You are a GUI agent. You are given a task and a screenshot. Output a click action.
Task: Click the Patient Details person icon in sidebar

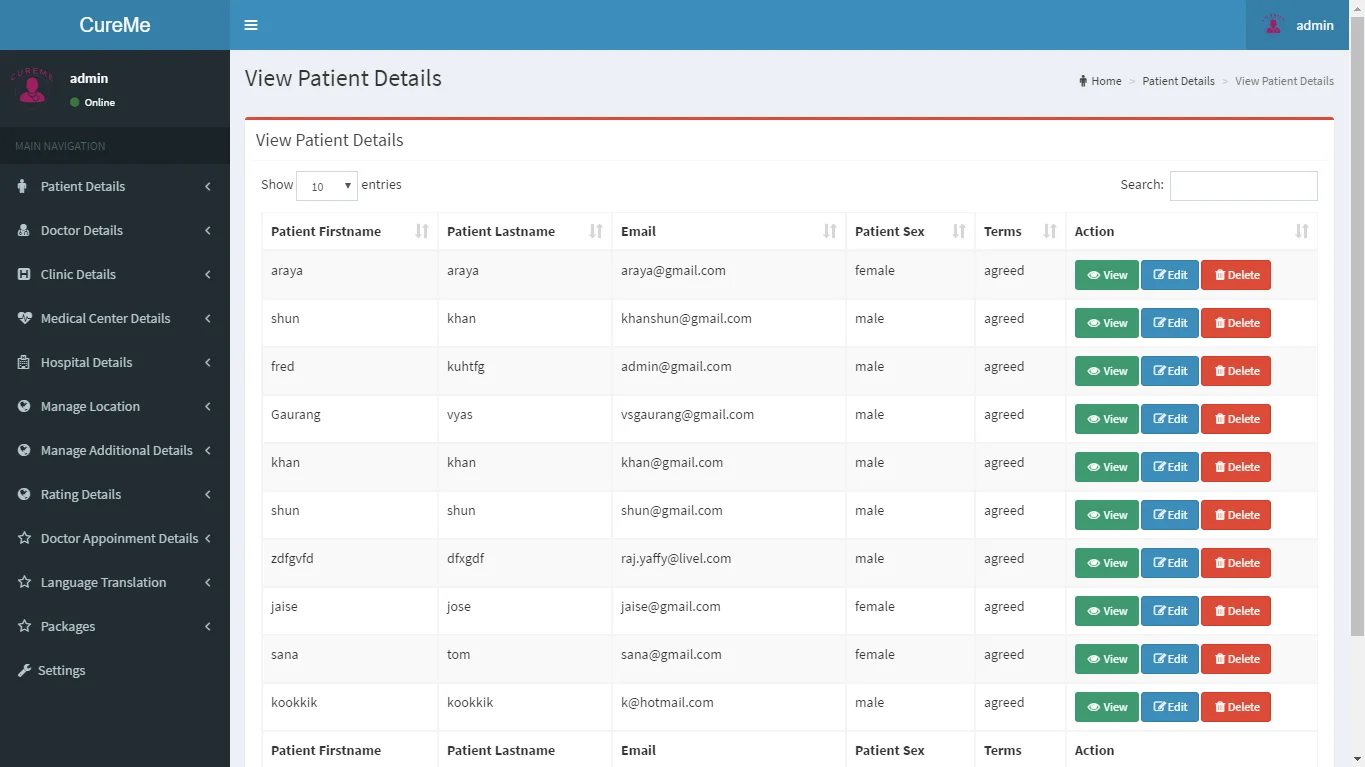point(23,186)
